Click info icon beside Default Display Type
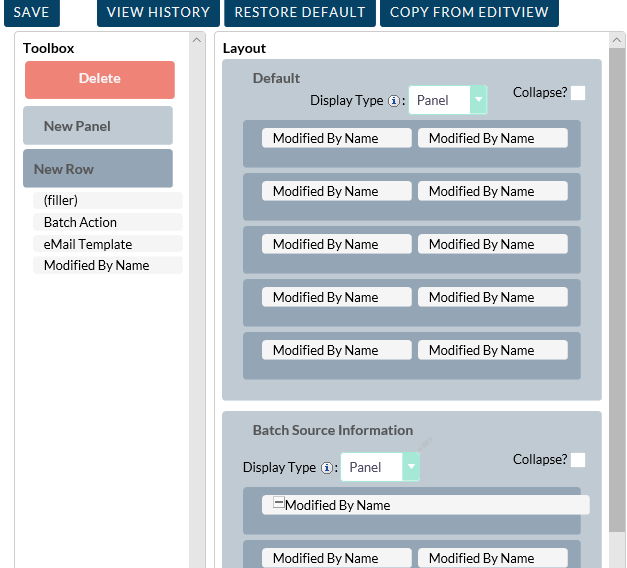 pyautogui.click(x=394, y=101)
